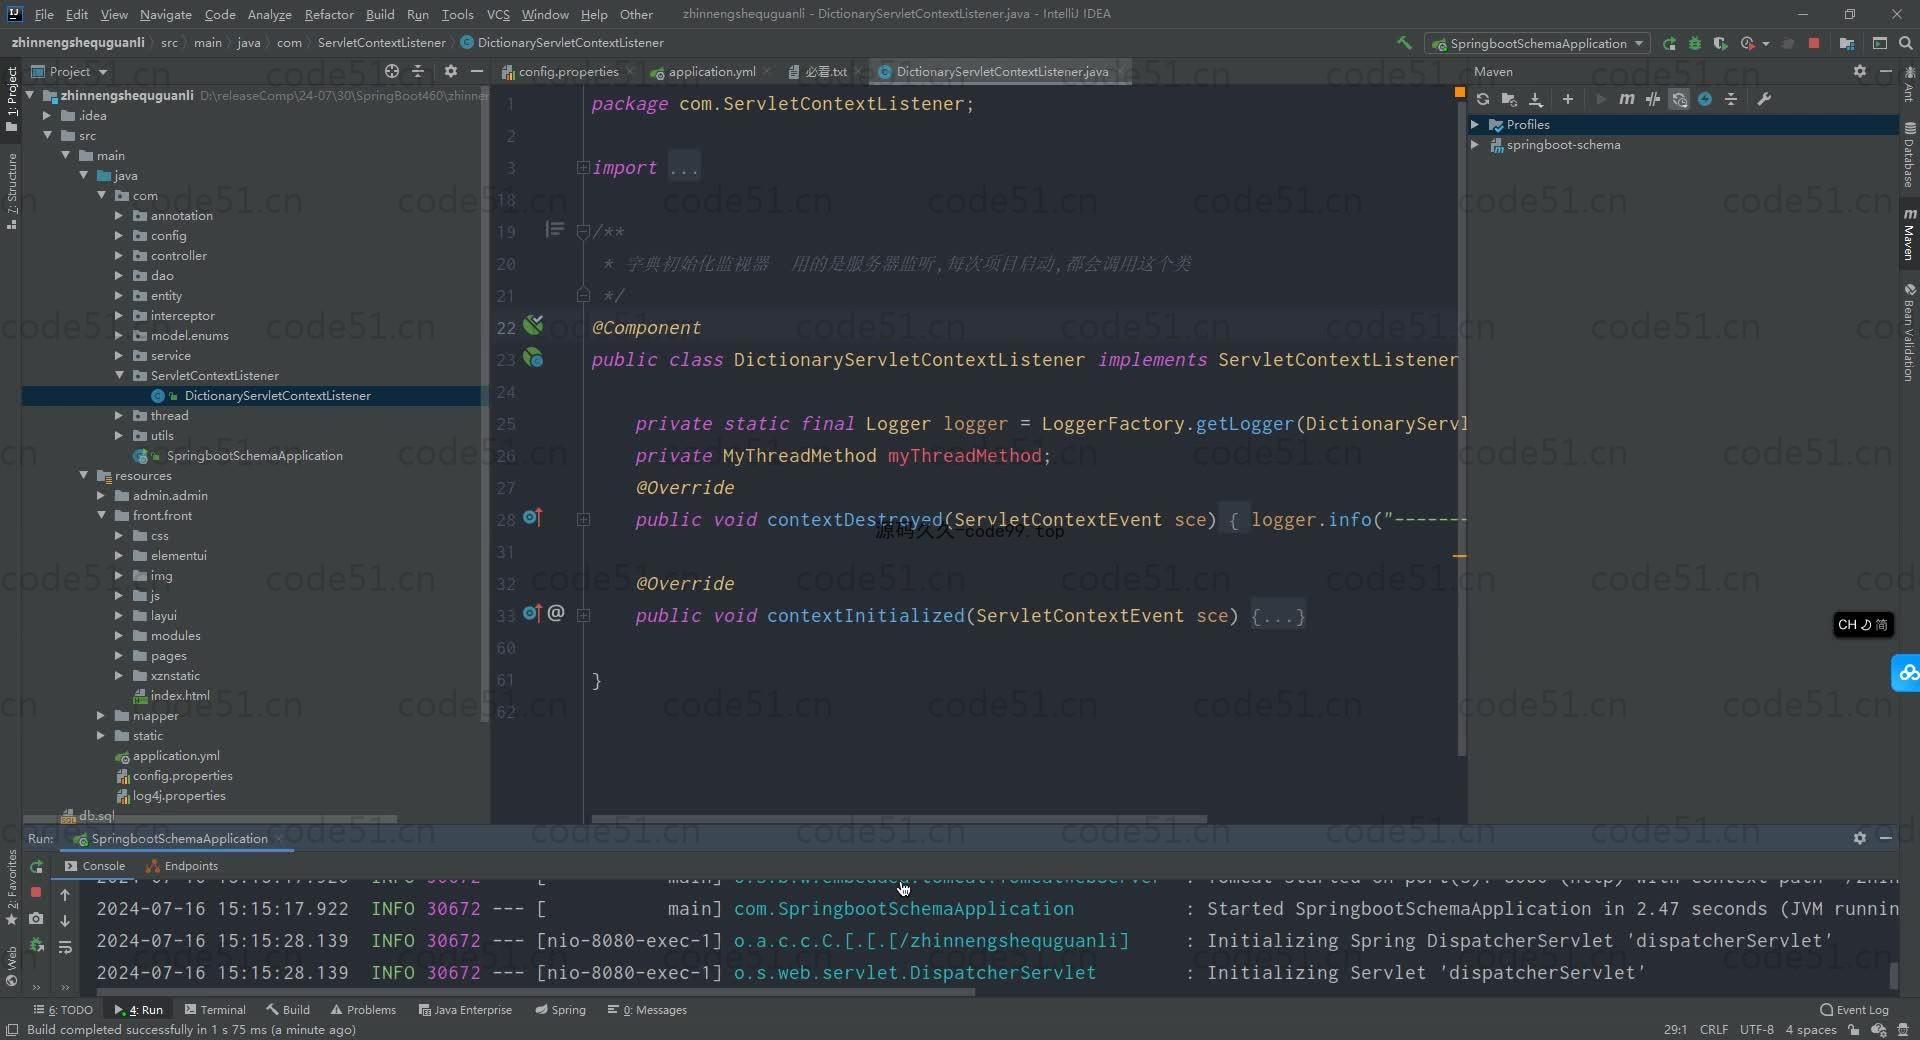
Task: Select SpringbootSchemaApplication class in Project tree
Action: tap(254, 455)
